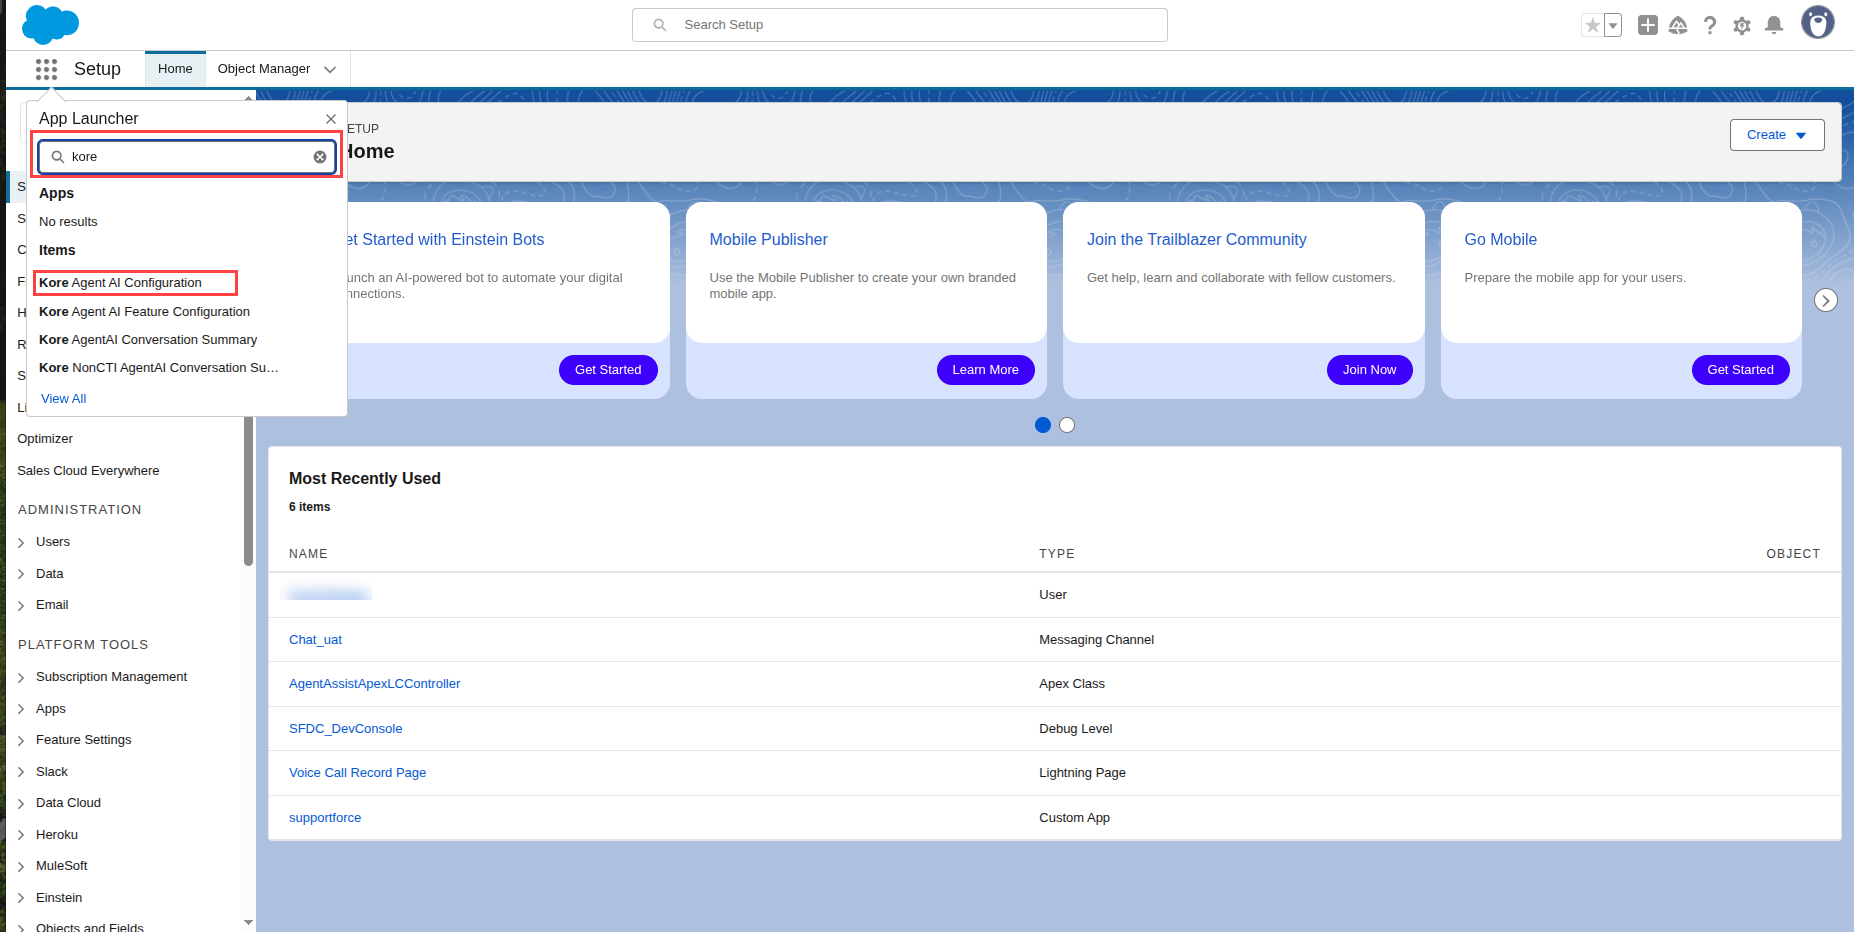This screenshot has height=932, width=1854.
Task: Expand the Heroku tree node
Action: tap(21, 836)
